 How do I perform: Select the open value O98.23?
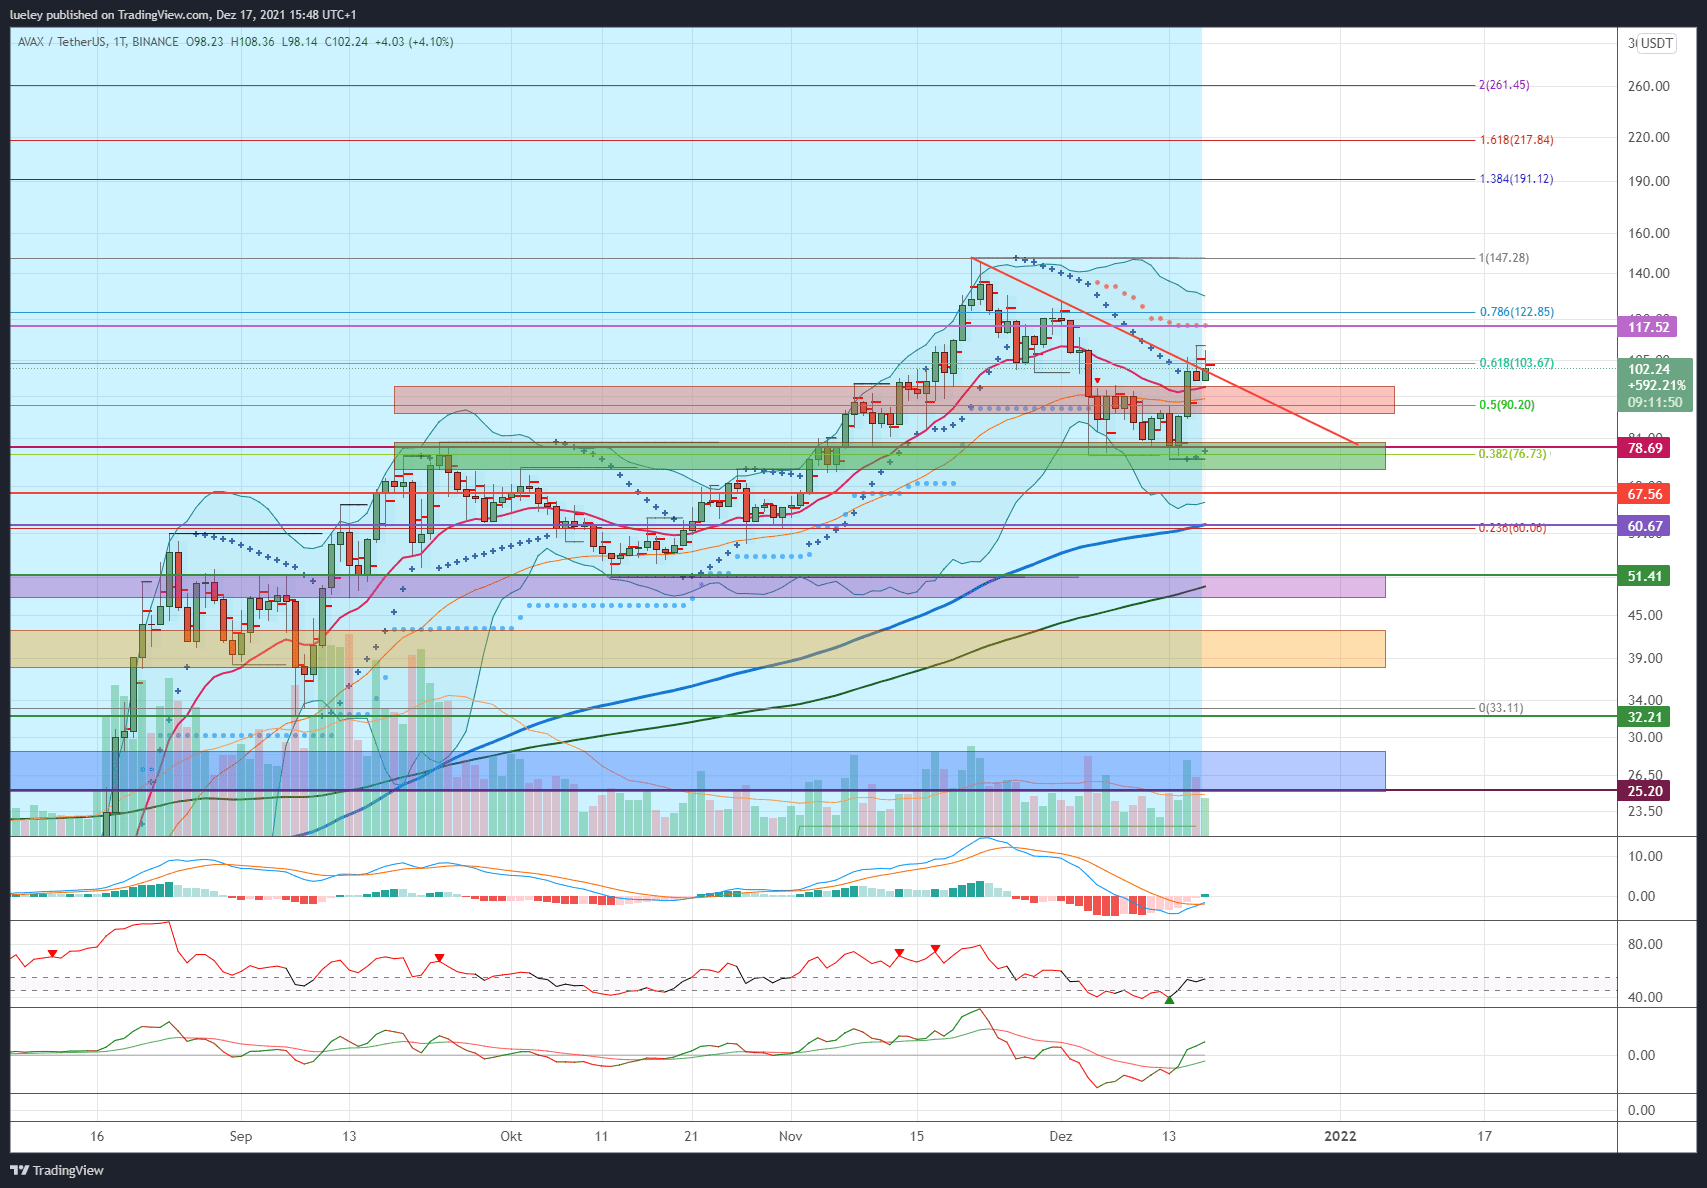[205, 42]
